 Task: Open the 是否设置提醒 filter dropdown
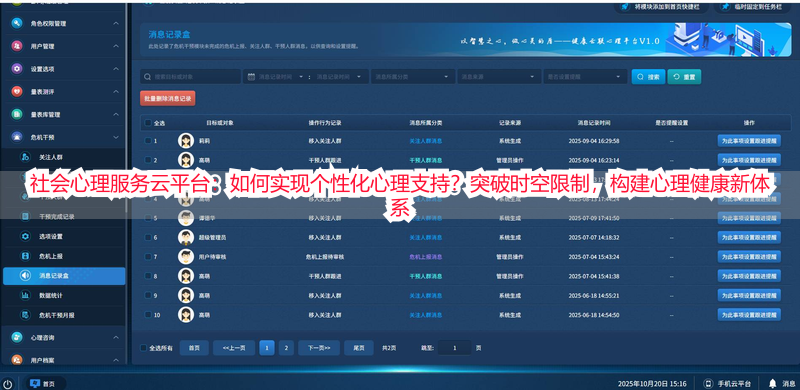[x=585, y=77]
